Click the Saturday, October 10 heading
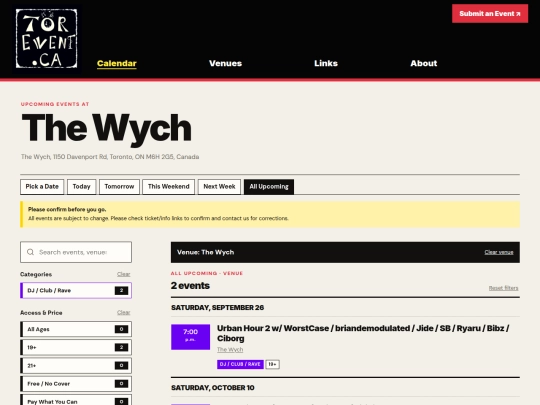Viewport: 540px width, 405px height. [x=213, y=388]
